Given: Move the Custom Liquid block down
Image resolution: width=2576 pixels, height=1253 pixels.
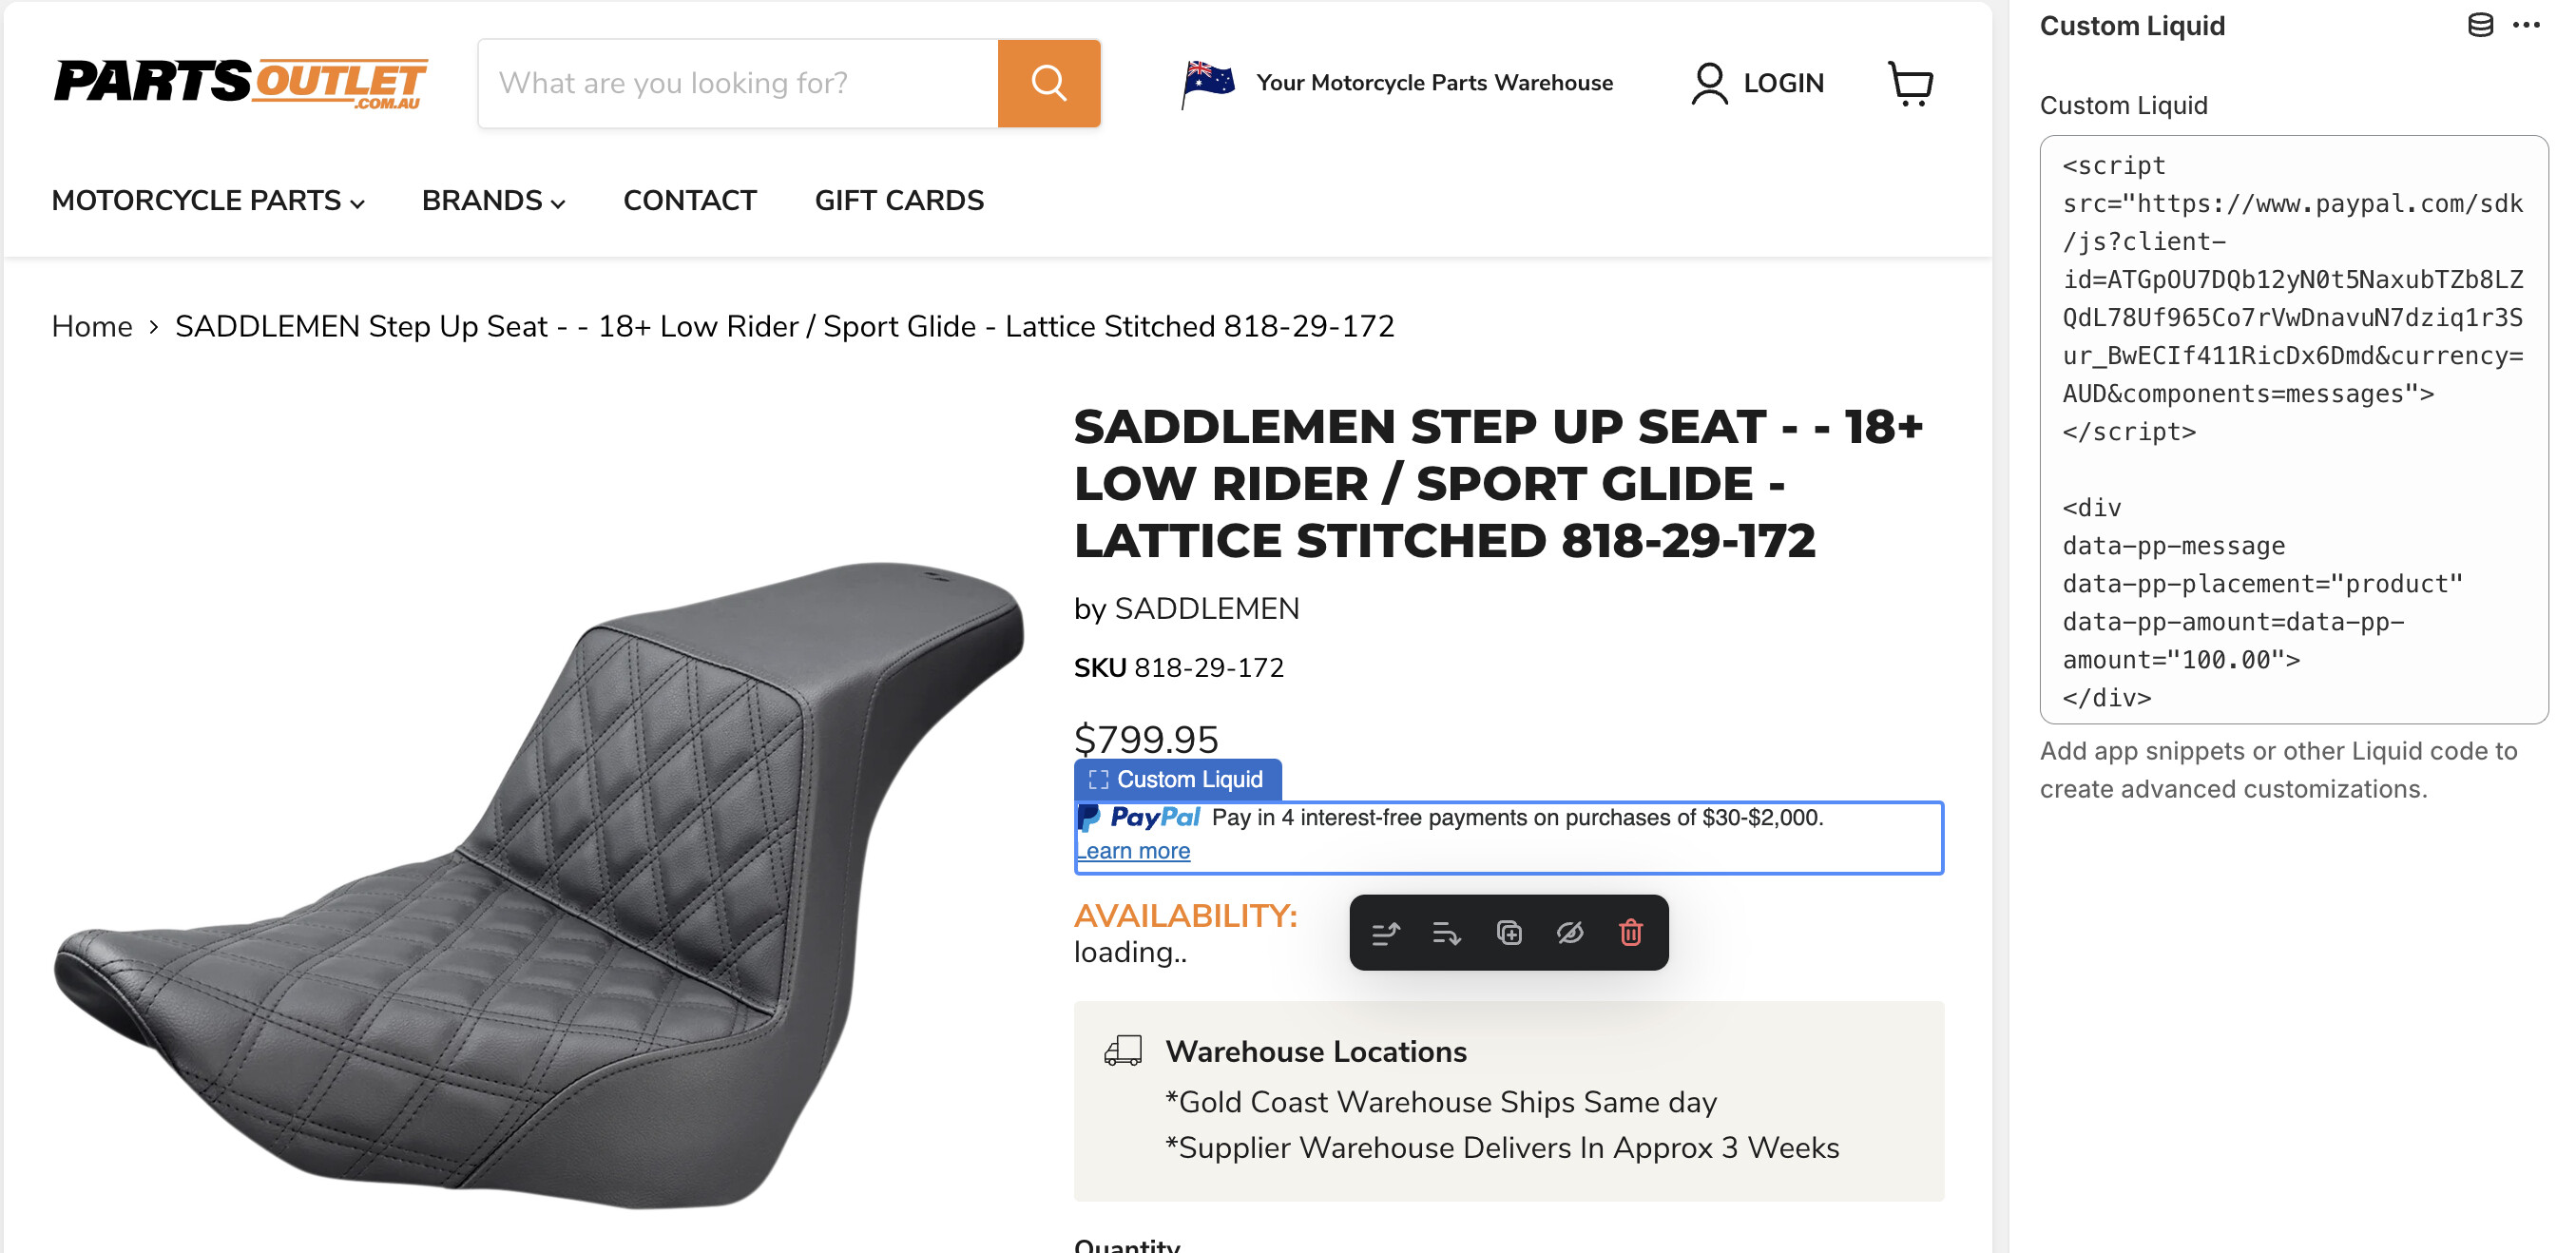Looking at the screenshot, I should [x=1446, y=933].
